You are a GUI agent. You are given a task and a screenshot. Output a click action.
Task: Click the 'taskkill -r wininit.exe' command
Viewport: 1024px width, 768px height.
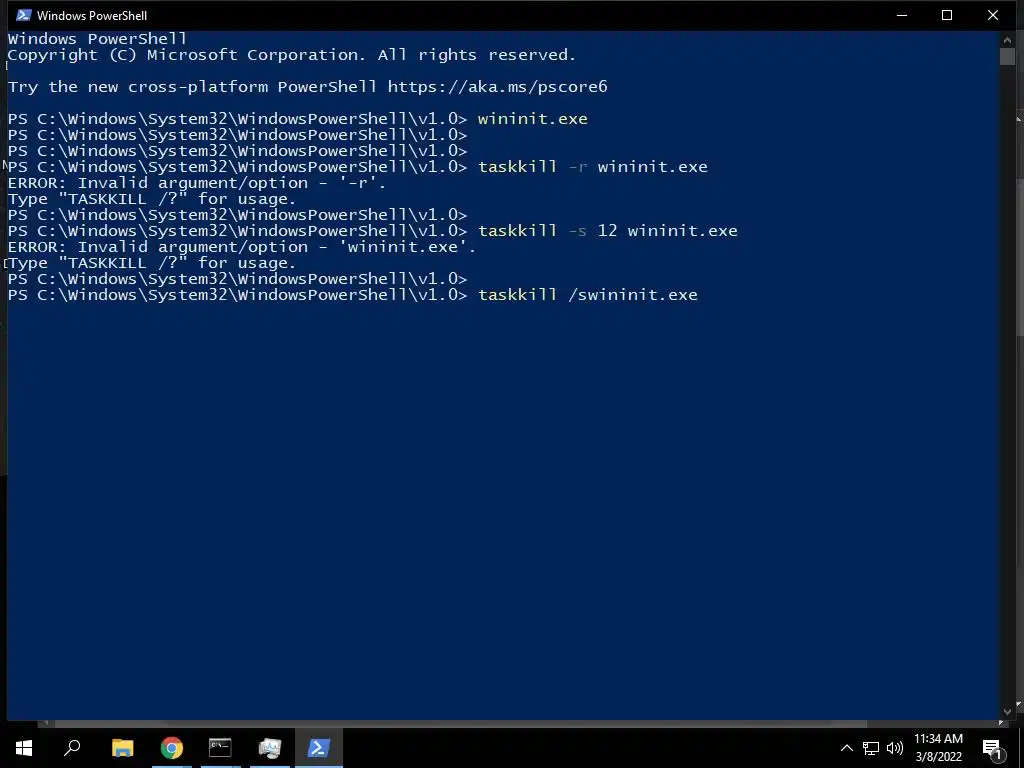593,167
